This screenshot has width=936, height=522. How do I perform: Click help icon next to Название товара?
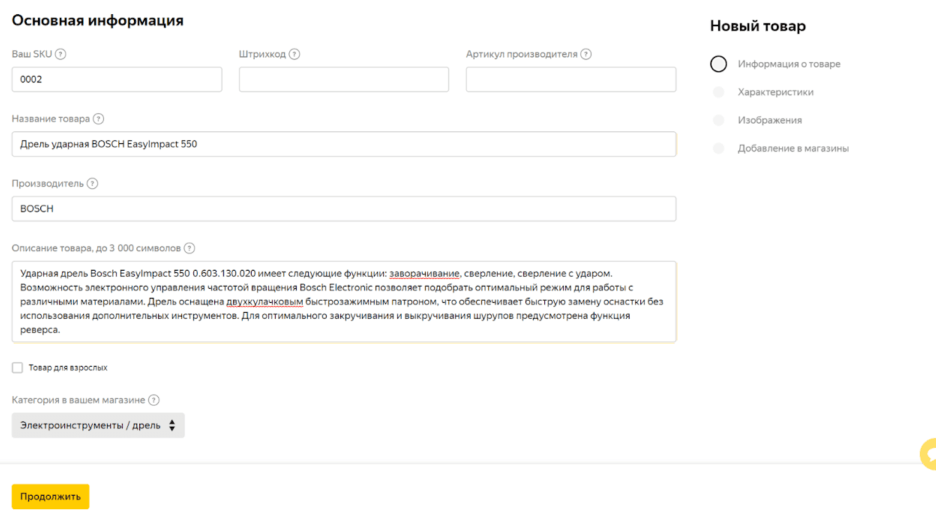point(98,119)
